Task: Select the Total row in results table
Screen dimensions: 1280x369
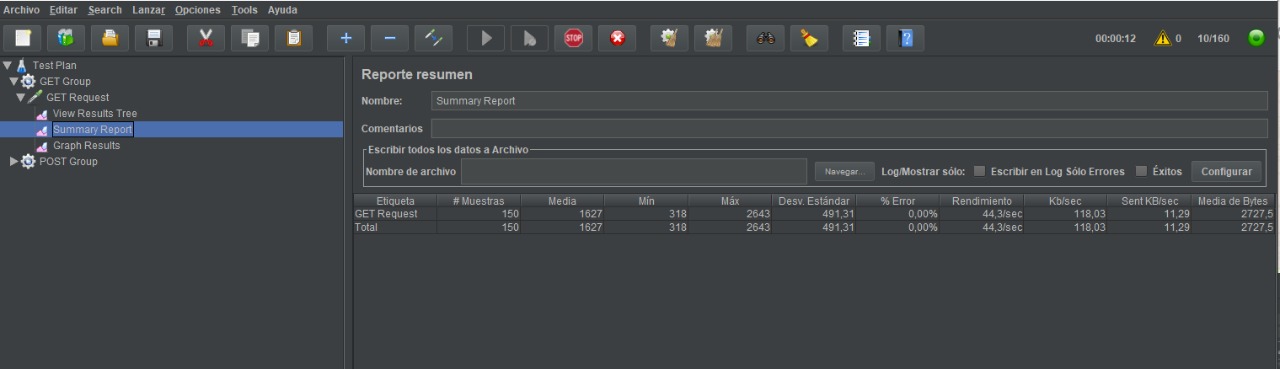Action: [x=814, y=227]
